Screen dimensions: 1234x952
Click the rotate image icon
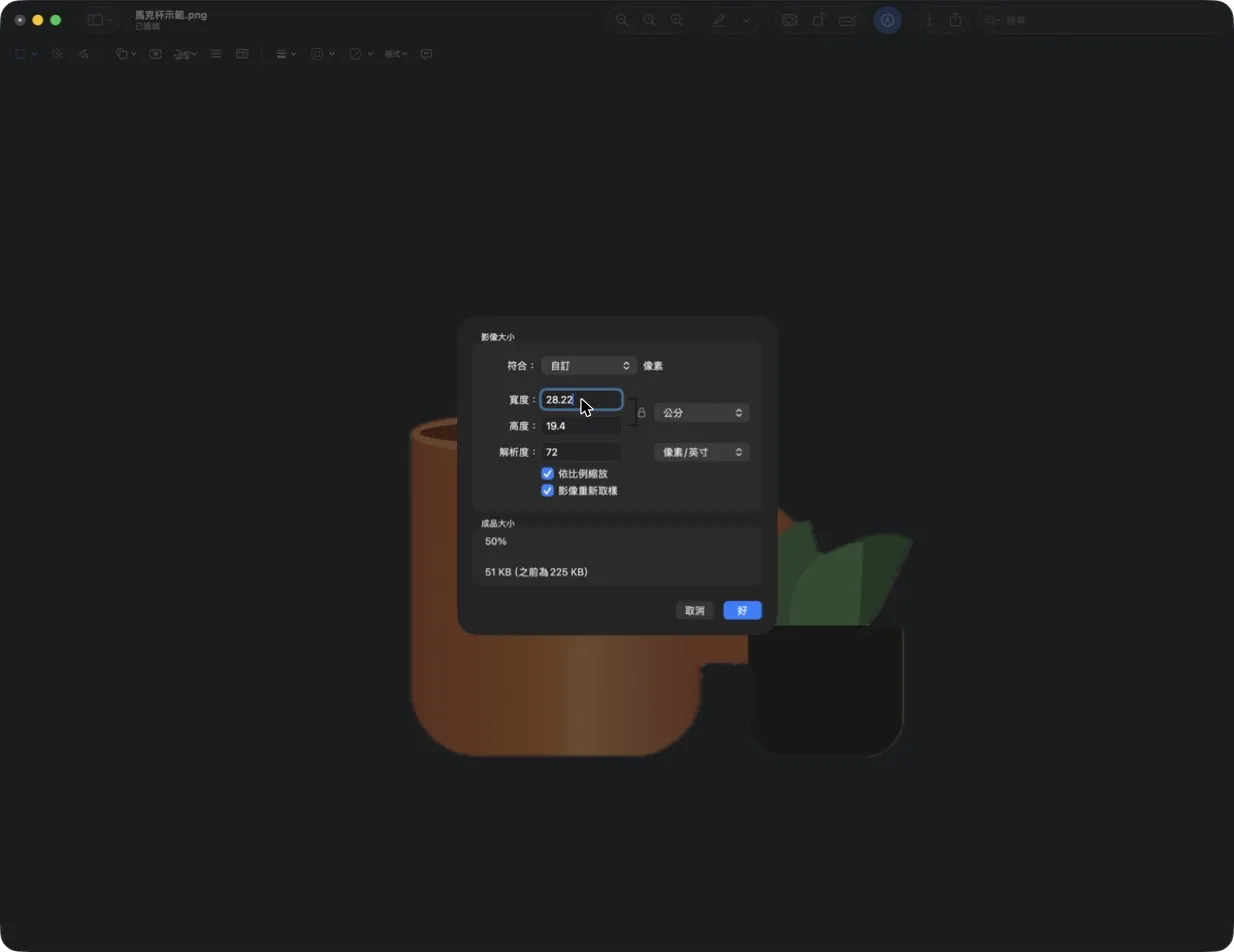(818, 20)
